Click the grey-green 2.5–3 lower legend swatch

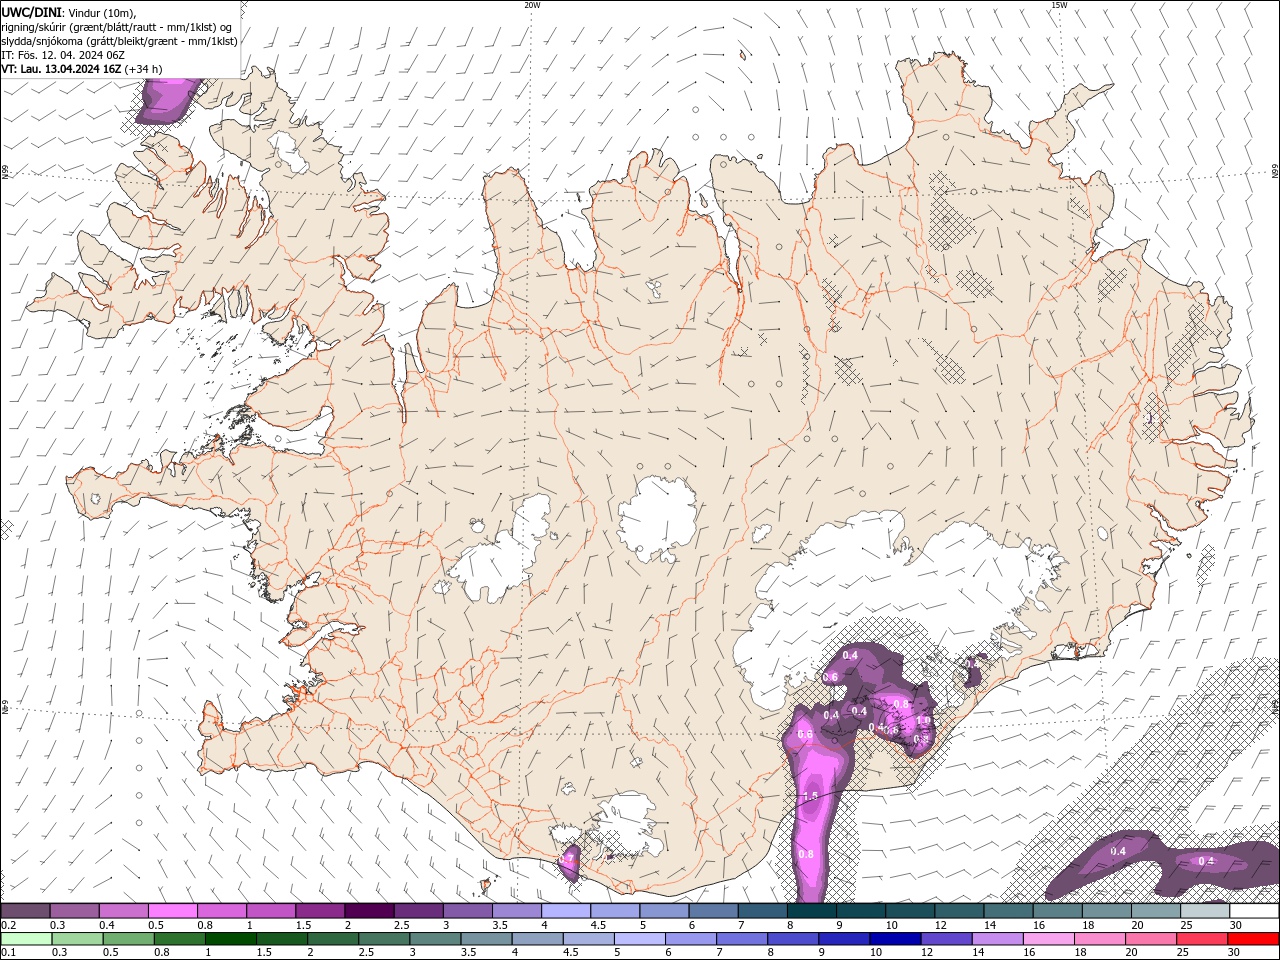pyautogui.click(x=384, y=939)
